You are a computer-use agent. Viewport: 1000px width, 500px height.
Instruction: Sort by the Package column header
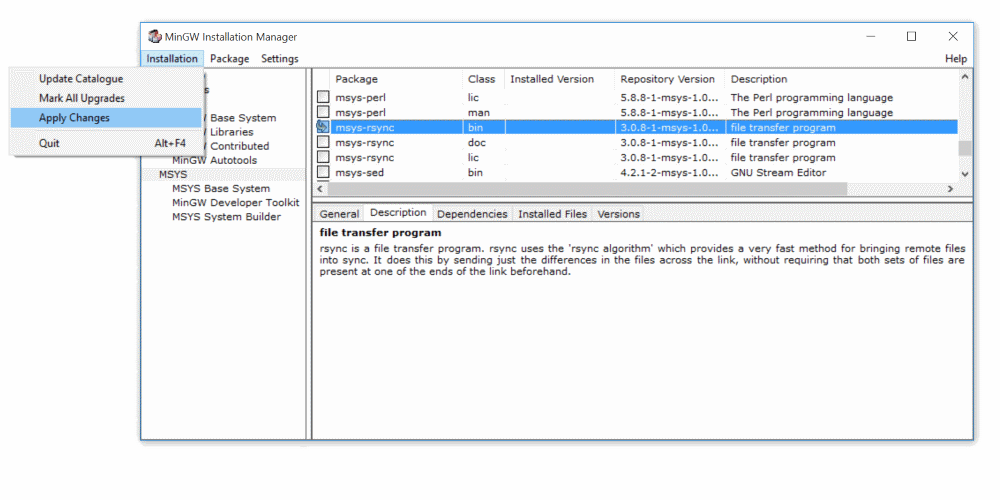[396, 79]
